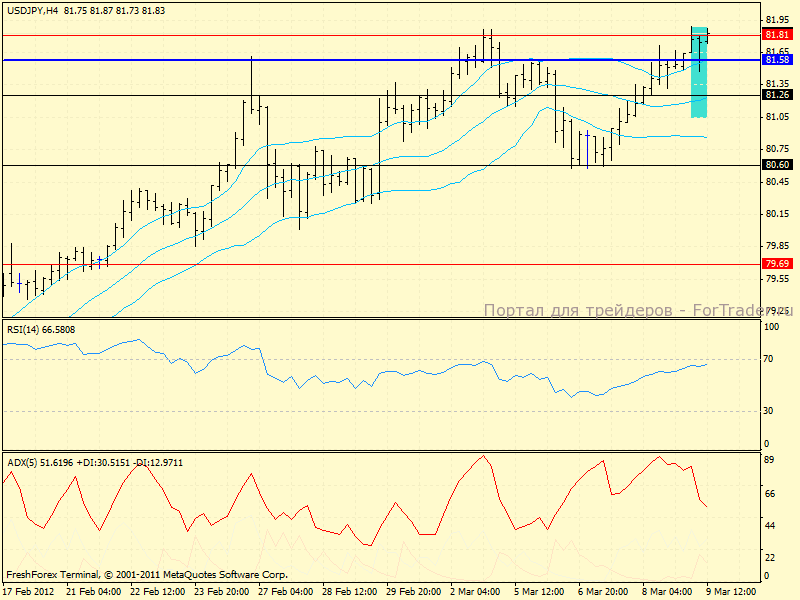
Task: Open the ForTrader portal watermark text
Action: coord(636,311)
